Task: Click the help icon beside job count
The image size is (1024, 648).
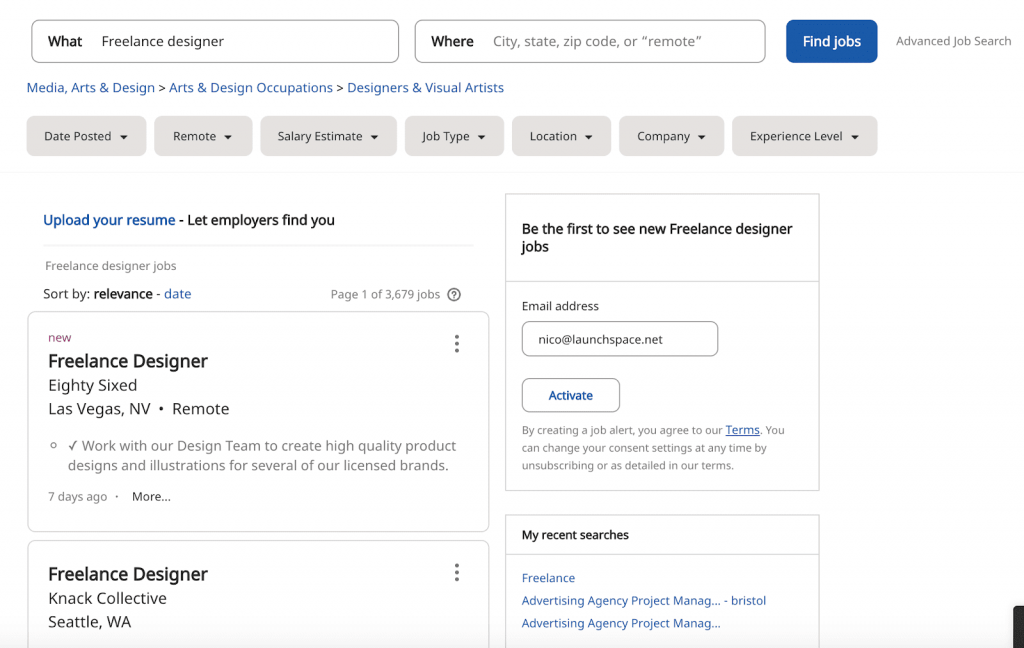Action: (454, 295)
